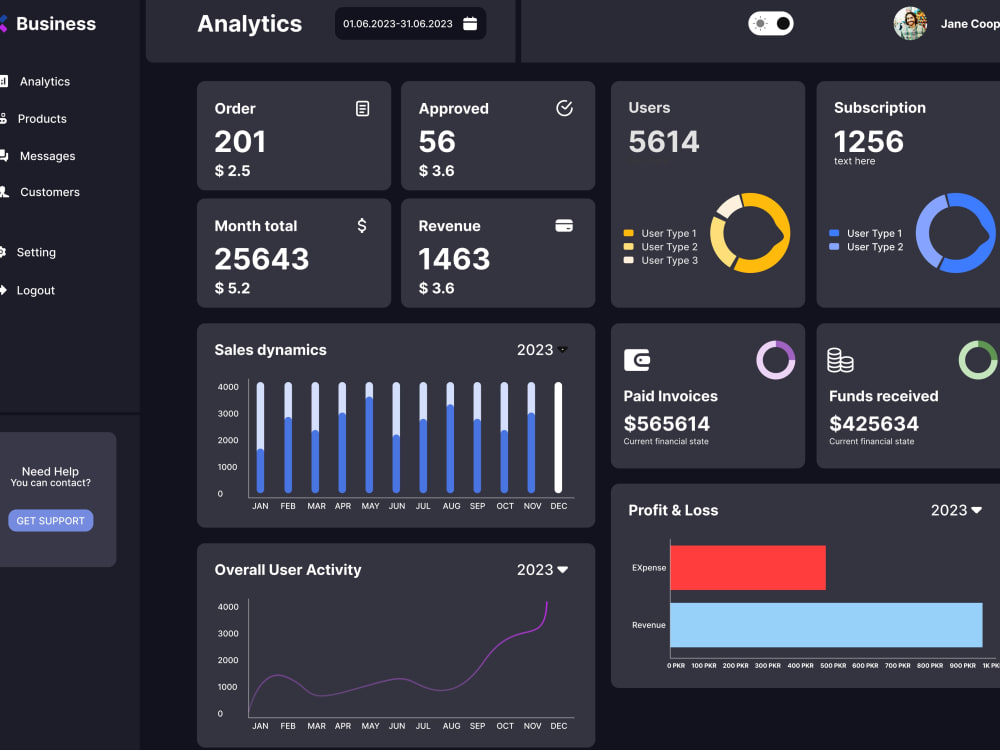The height and width of the screenshot is (750, 1000).
Task: Click the 'Need Help' heading
Action: pos(50,471)
